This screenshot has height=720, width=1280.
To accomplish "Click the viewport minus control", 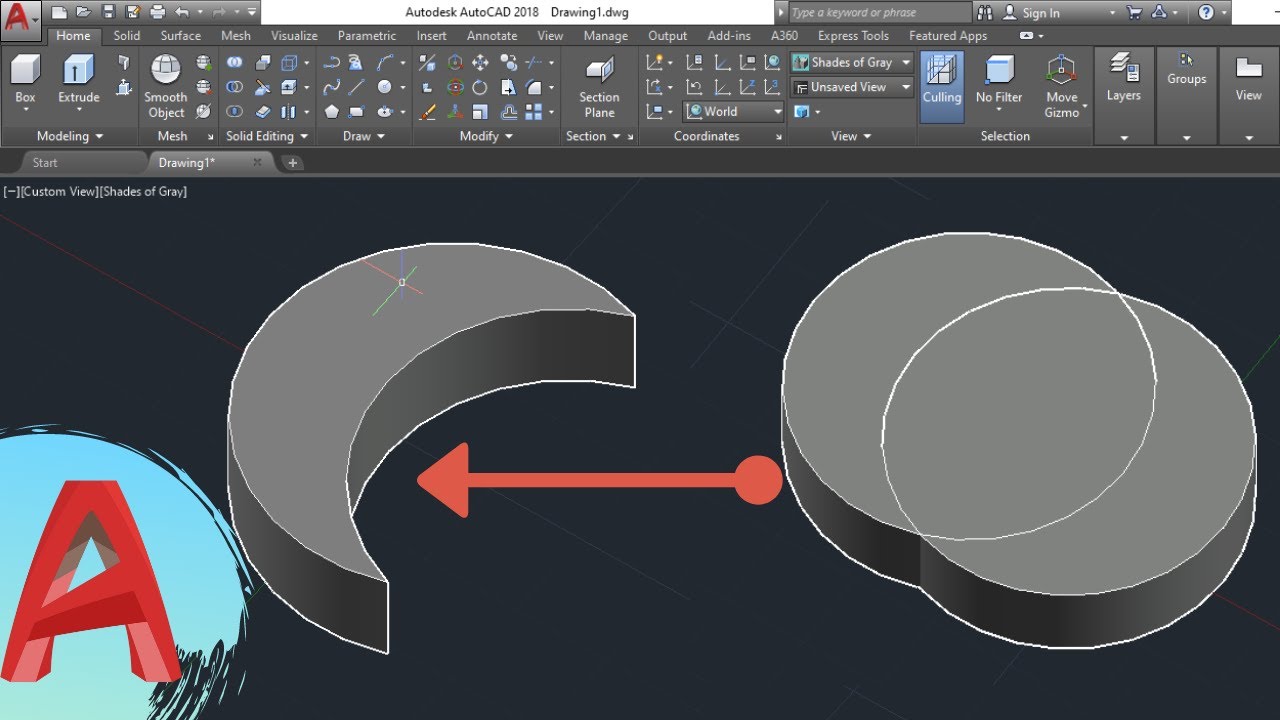I will [x=11, y=191].
